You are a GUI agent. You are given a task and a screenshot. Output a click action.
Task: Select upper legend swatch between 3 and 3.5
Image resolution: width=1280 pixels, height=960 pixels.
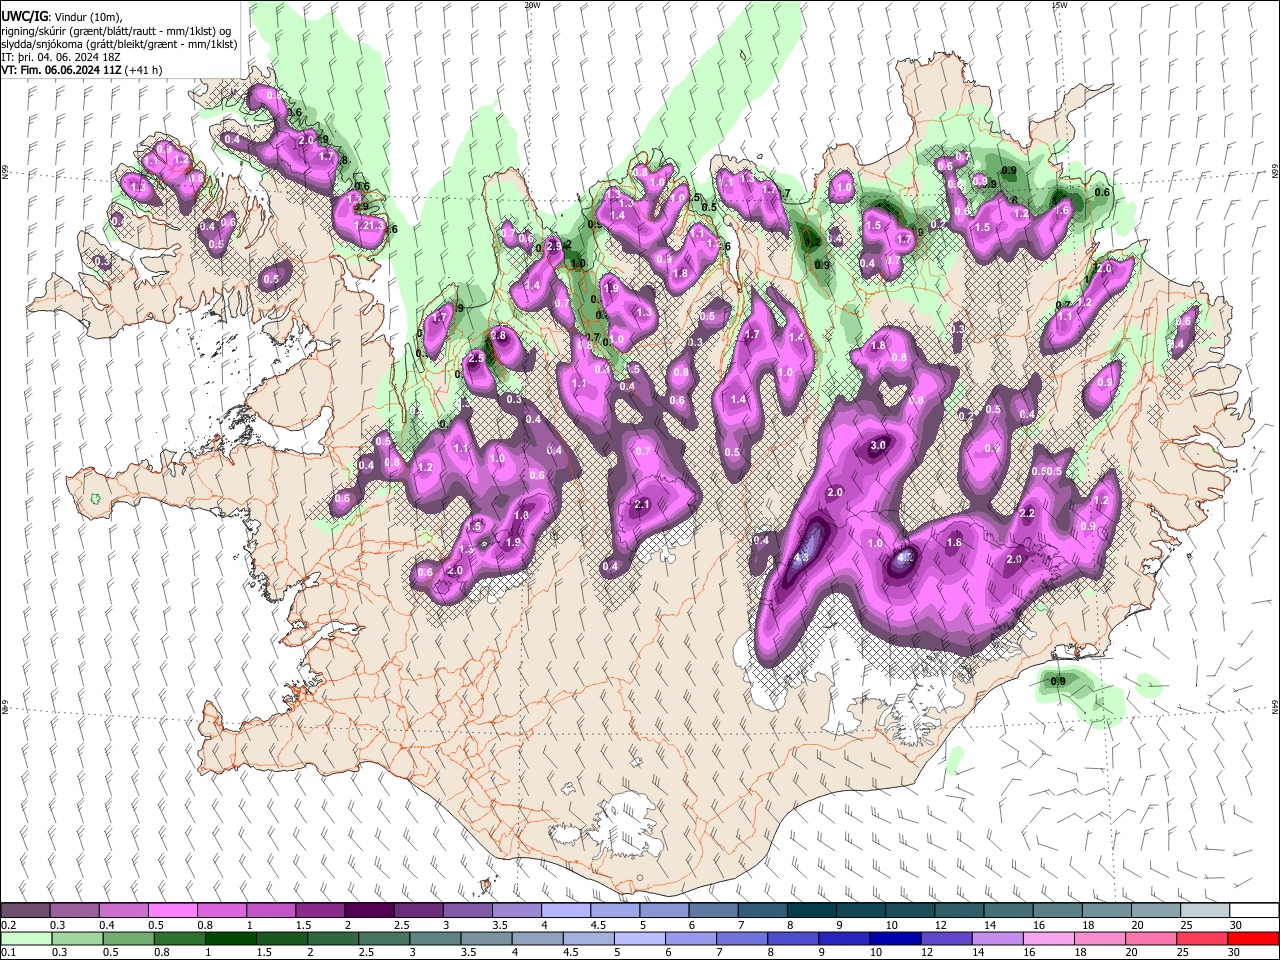click(x=467, y=910)
